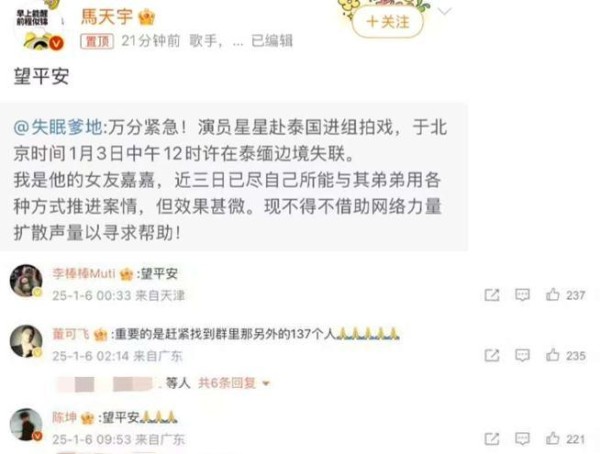Open the 董可飞 username link
This screenshot has width=600, height=454.
click(x=71, y=334)
